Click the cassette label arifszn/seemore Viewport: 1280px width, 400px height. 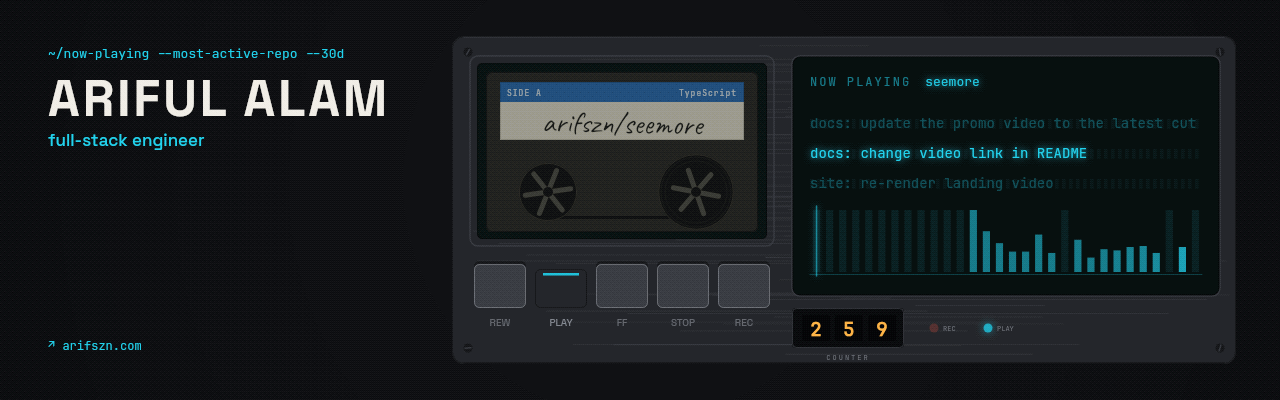coord(624,125)
